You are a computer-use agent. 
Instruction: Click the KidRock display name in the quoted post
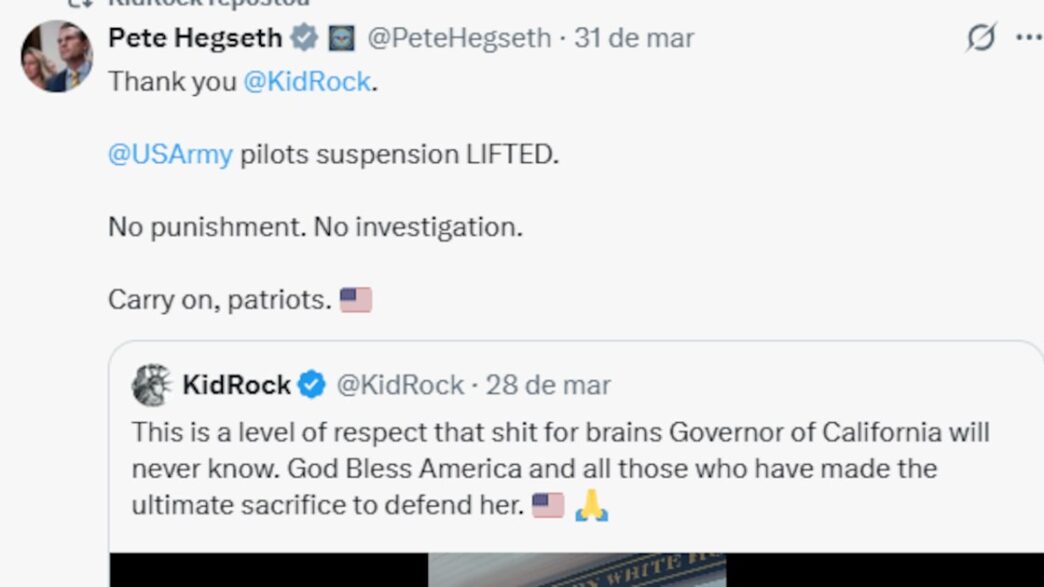[x=236, y=385]
